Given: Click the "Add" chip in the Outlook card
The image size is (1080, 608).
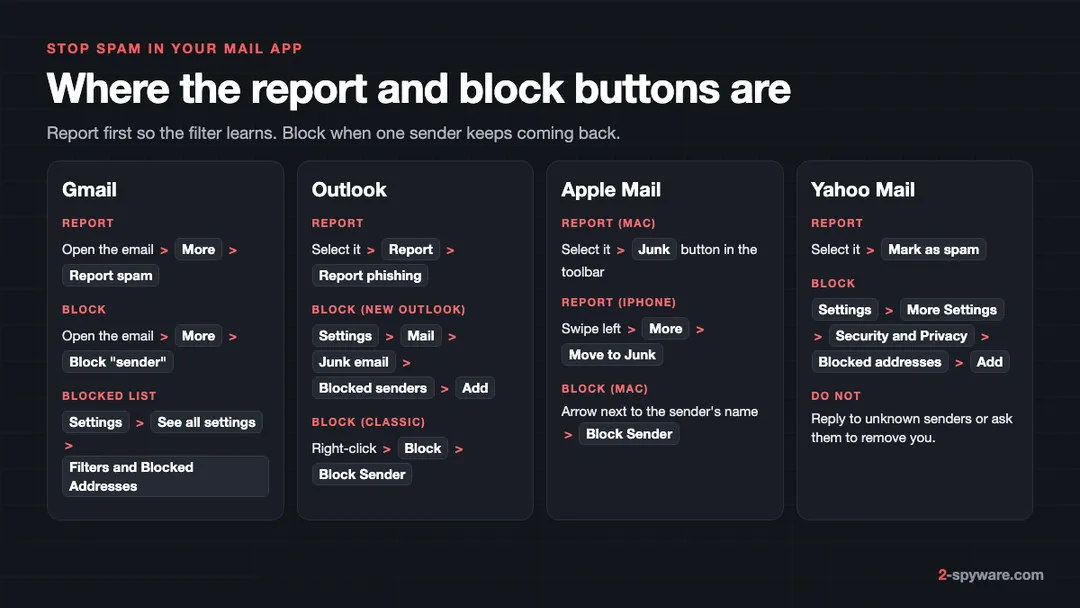Looking at the screenshot, I should (475, 388).
